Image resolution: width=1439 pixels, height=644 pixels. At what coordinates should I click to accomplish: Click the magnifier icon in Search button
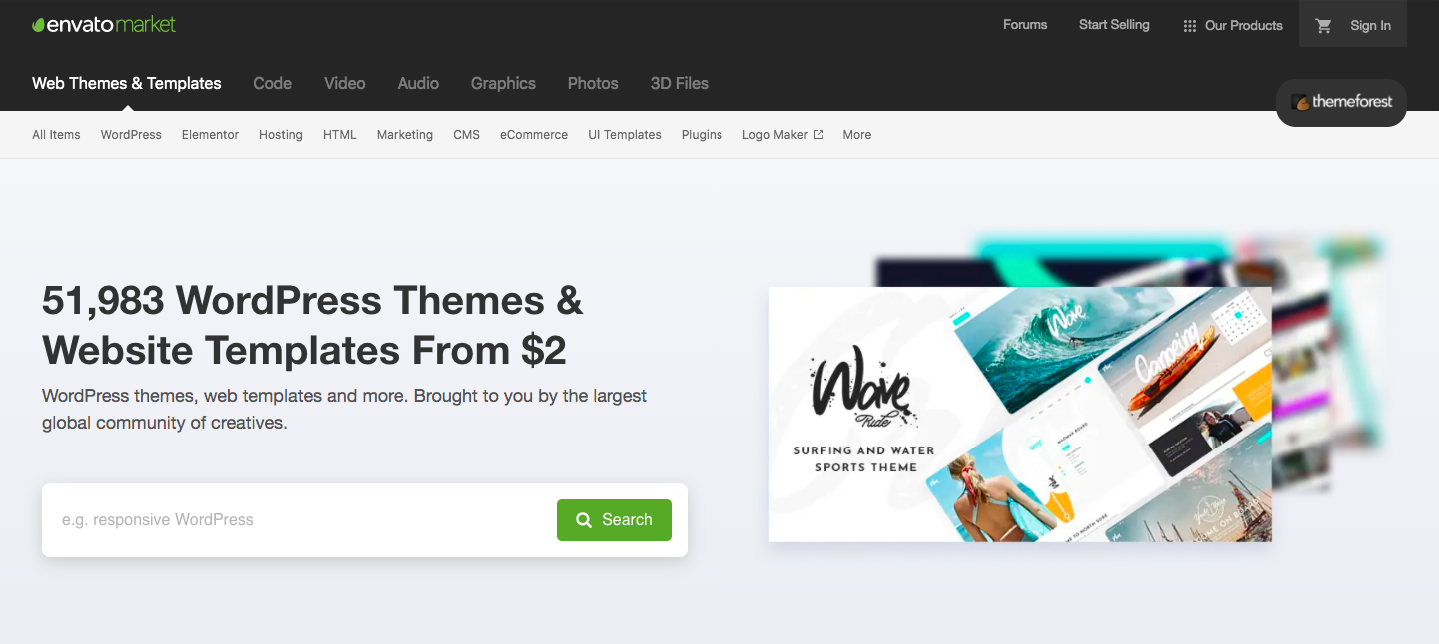pos(585,520)
